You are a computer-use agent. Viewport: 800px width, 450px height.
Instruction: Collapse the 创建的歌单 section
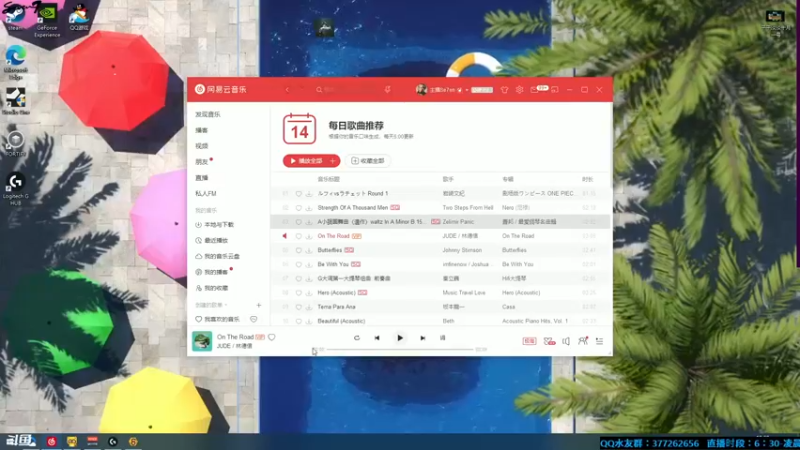click(226, 305)
